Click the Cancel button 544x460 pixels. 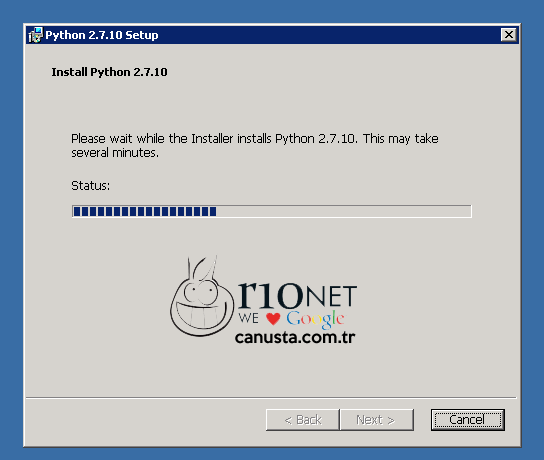click(x=467, y=420)
